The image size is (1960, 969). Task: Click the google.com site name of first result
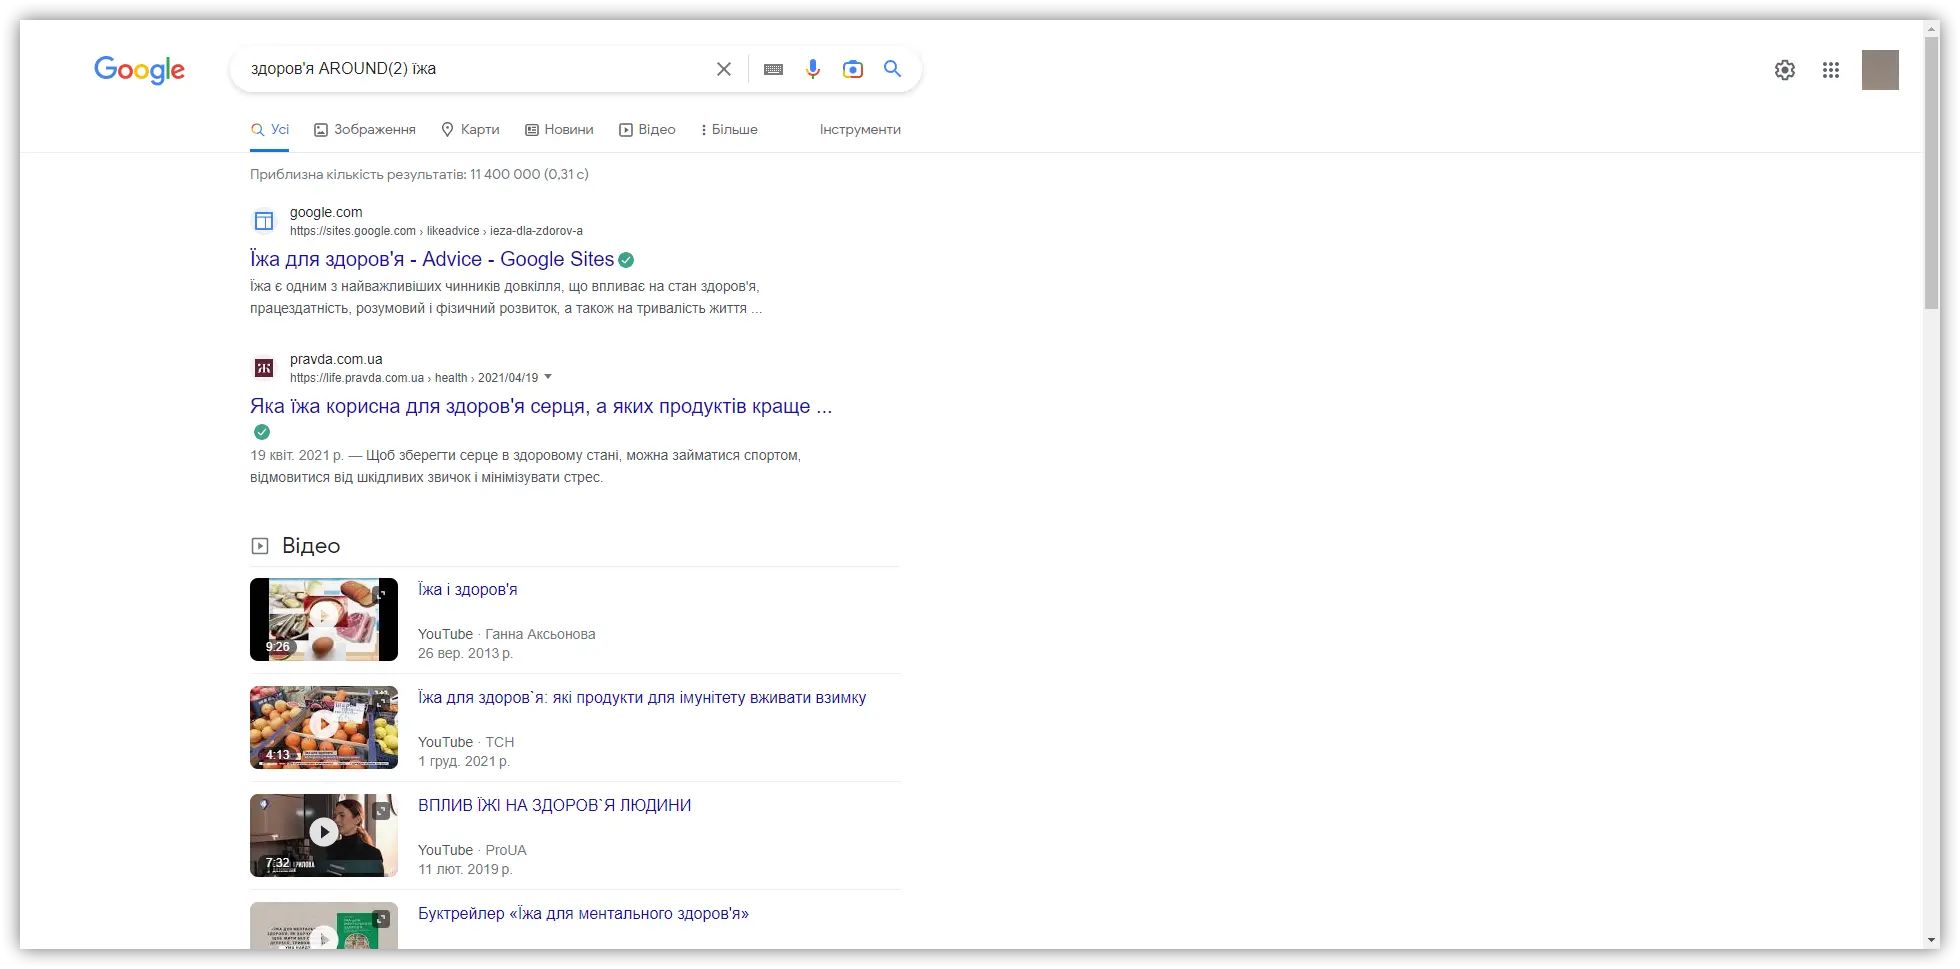(x=326, y=212)
